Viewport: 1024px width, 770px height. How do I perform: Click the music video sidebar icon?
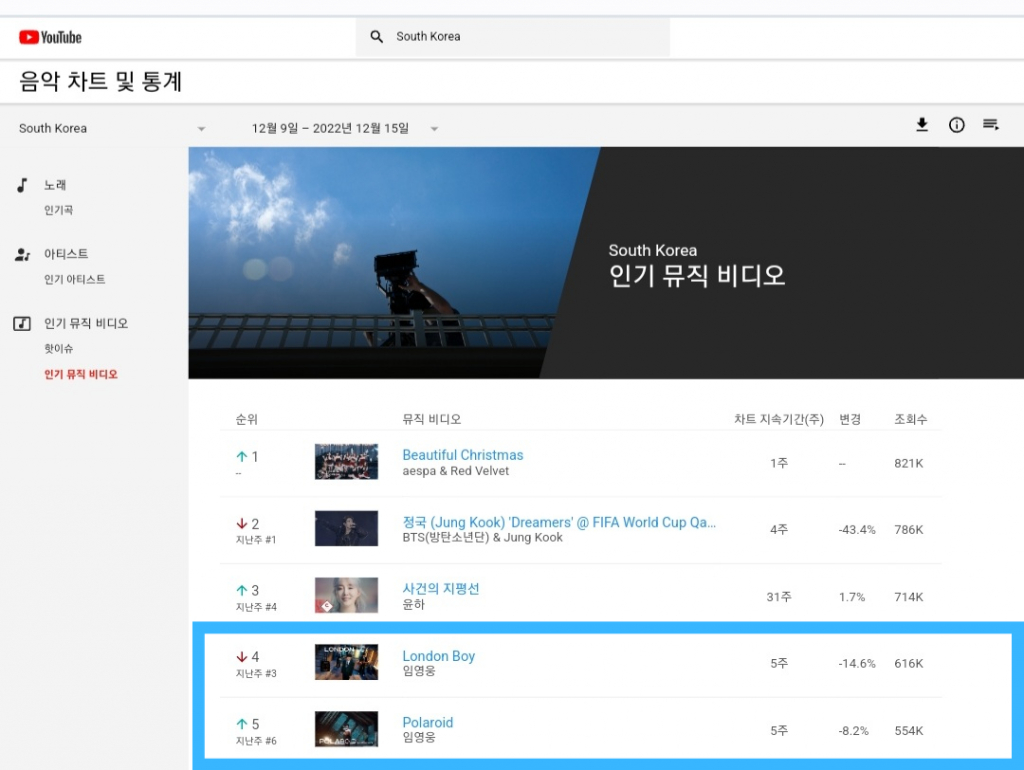tap(22, 324)
